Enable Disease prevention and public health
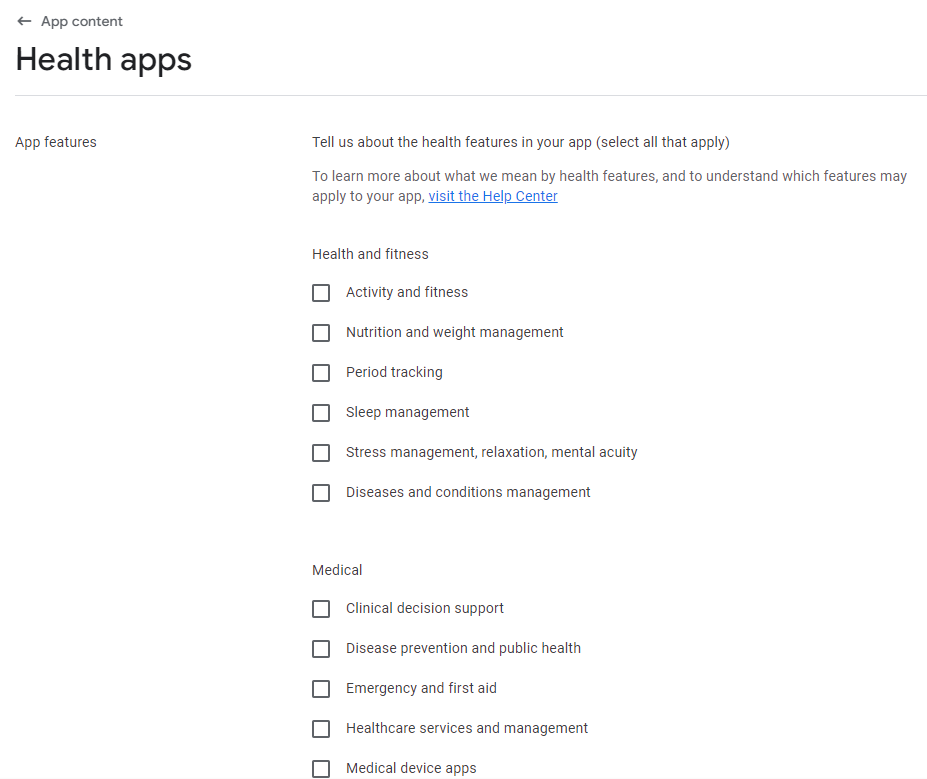 point(321,649)
